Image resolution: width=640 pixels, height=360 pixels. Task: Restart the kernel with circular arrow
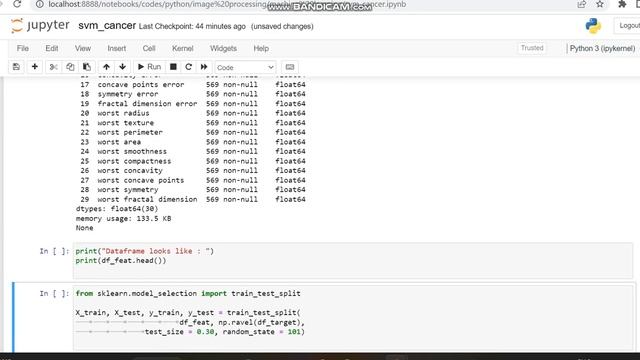[x=188, y=67]
